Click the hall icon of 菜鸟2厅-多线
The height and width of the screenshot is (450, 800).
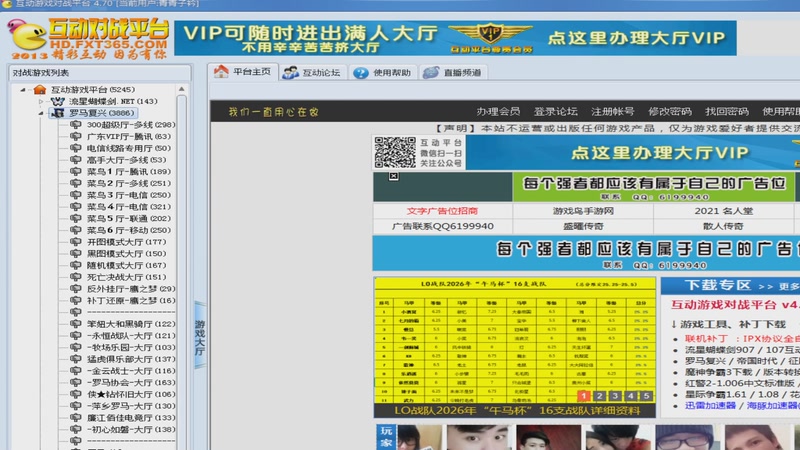pos(76,183)
